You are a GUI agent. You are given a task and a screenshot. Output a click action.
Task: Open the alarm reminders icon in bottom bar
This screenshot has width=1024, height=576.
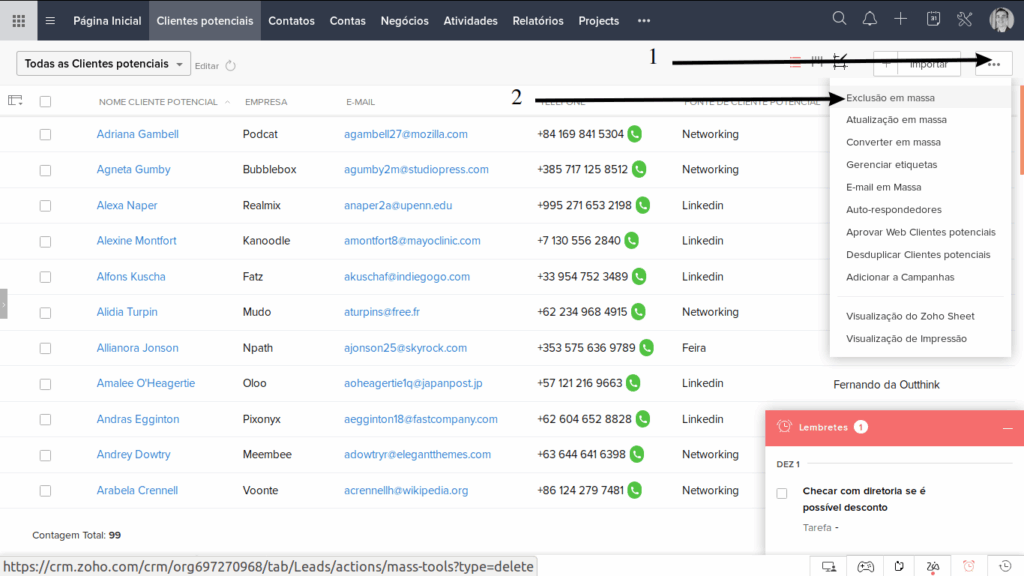coord(968,566)
